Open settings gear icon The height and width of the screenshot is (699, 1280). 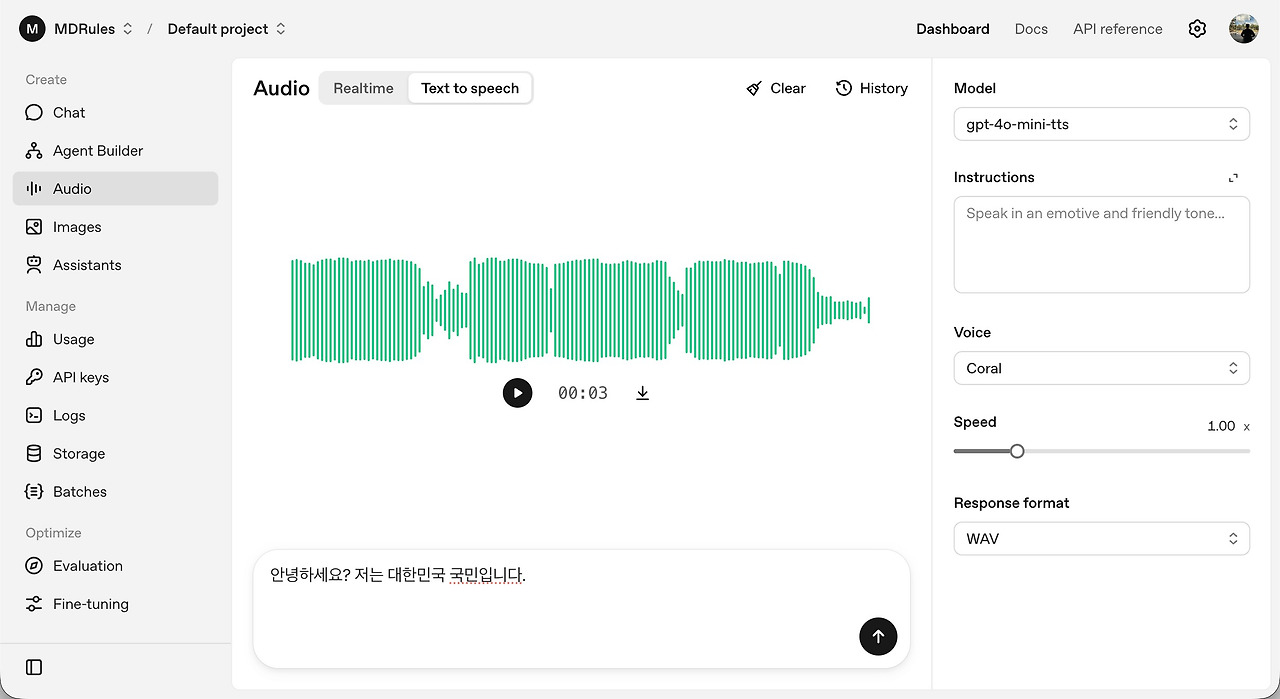point(1197,29)
